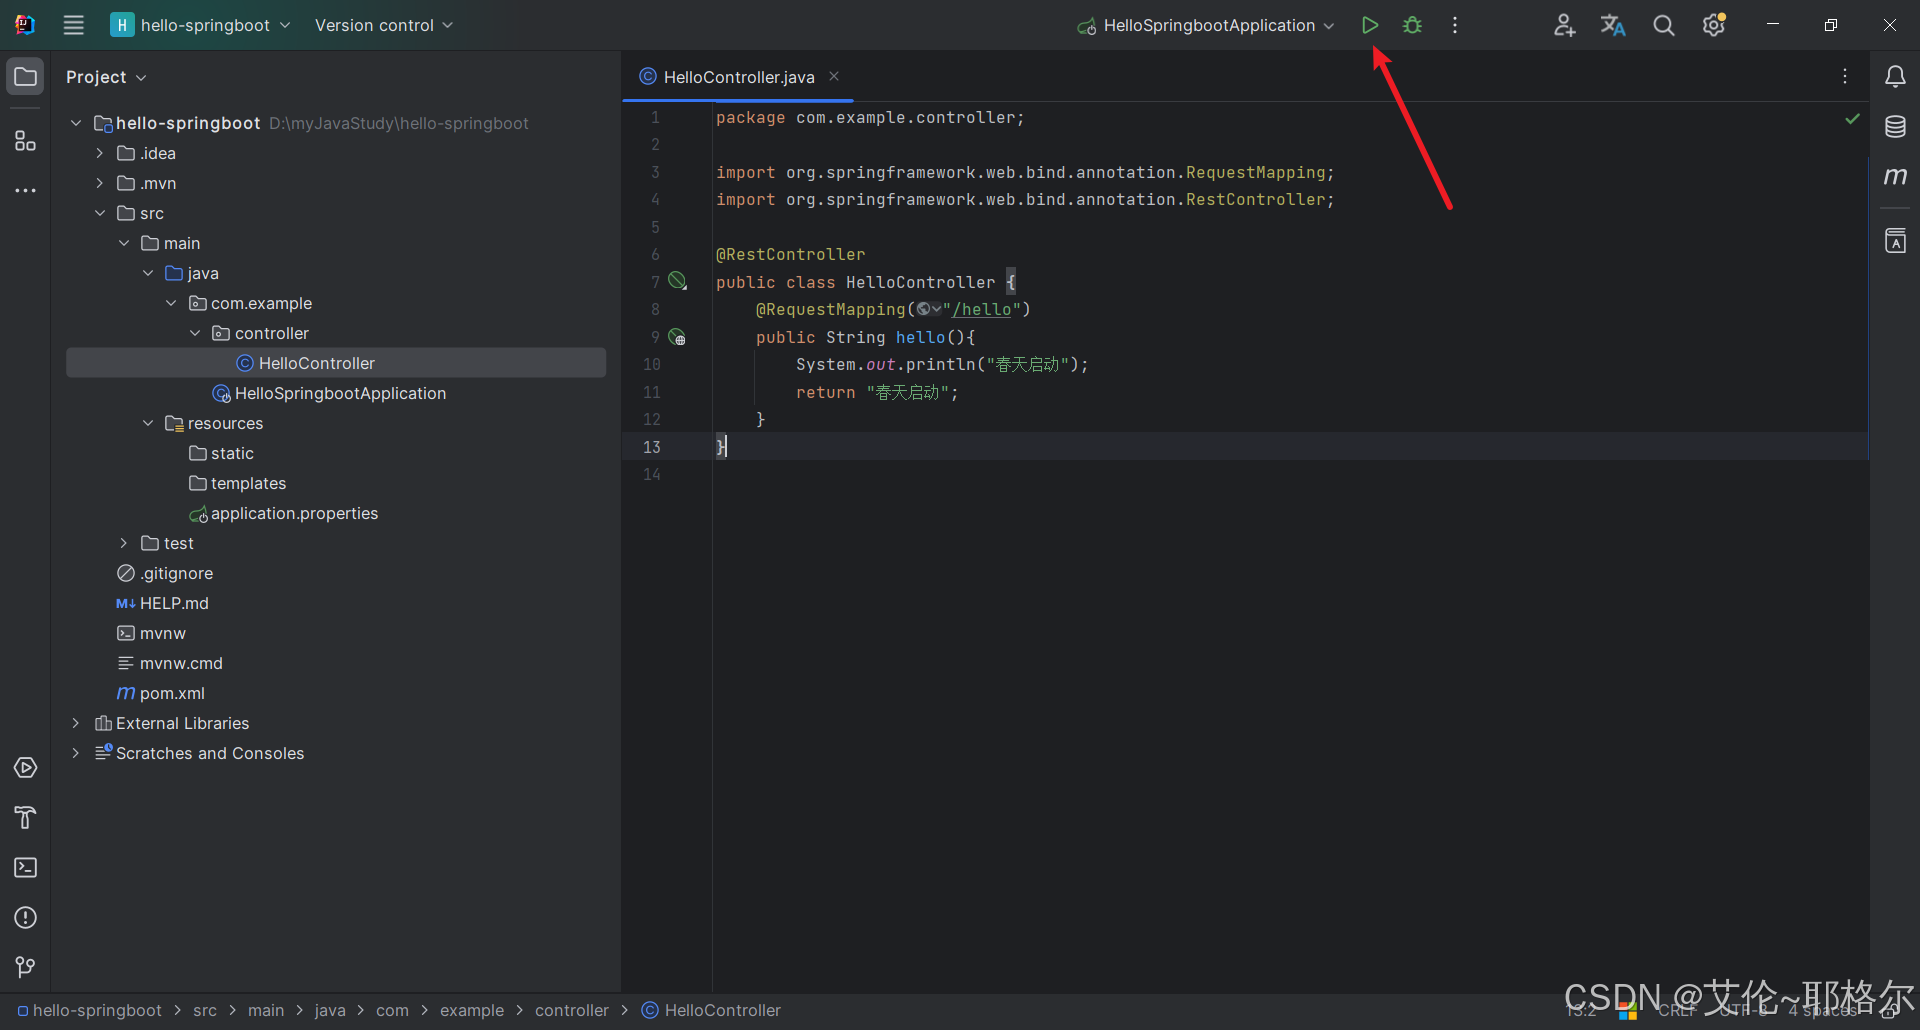The height and width of the screenshot is (1030, 1920).
Task: Click the gutter bean icon beside the HelloController class line
Action: click(677, 281)
